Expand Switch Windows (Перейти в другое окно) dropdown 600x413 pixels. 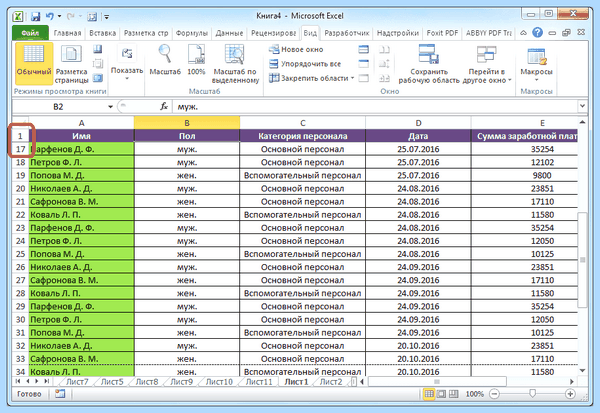487,64
